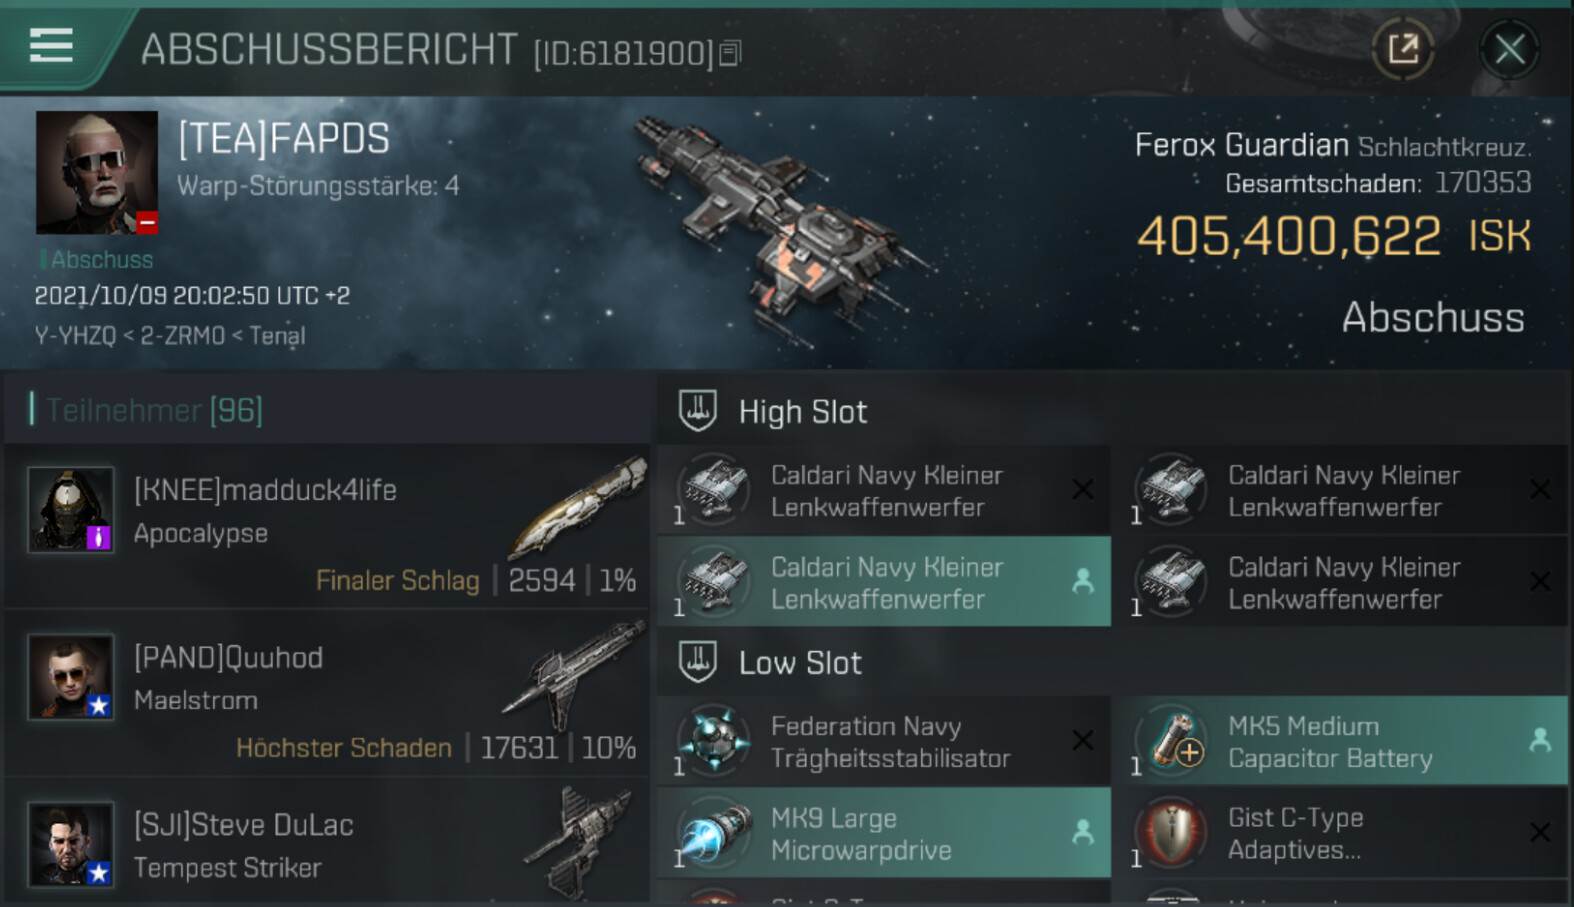The image size is (1574, 907).
Task: Copy the kill report ID icon
Action: coord(730,53)
